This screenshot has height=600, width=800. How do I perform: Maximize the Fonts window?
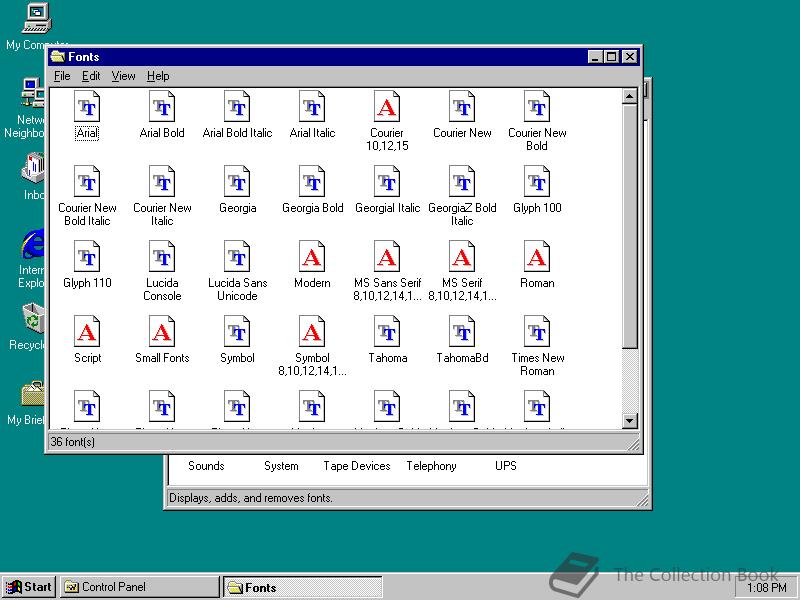[611, 57]
